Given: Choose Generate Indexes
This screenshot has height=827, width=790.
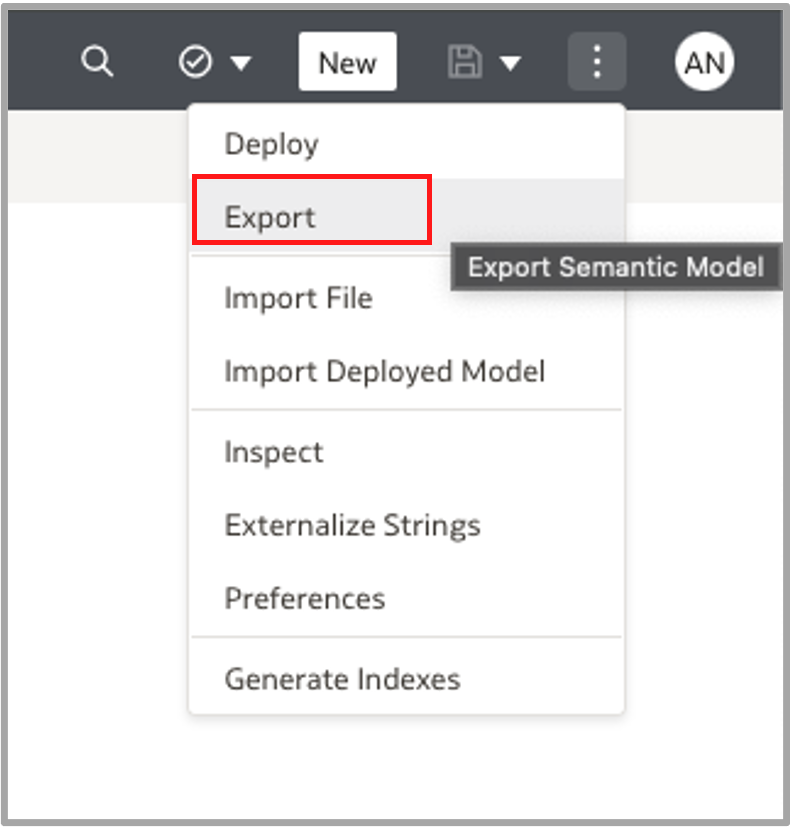Looking at the screenshot, I should [342, 679].
